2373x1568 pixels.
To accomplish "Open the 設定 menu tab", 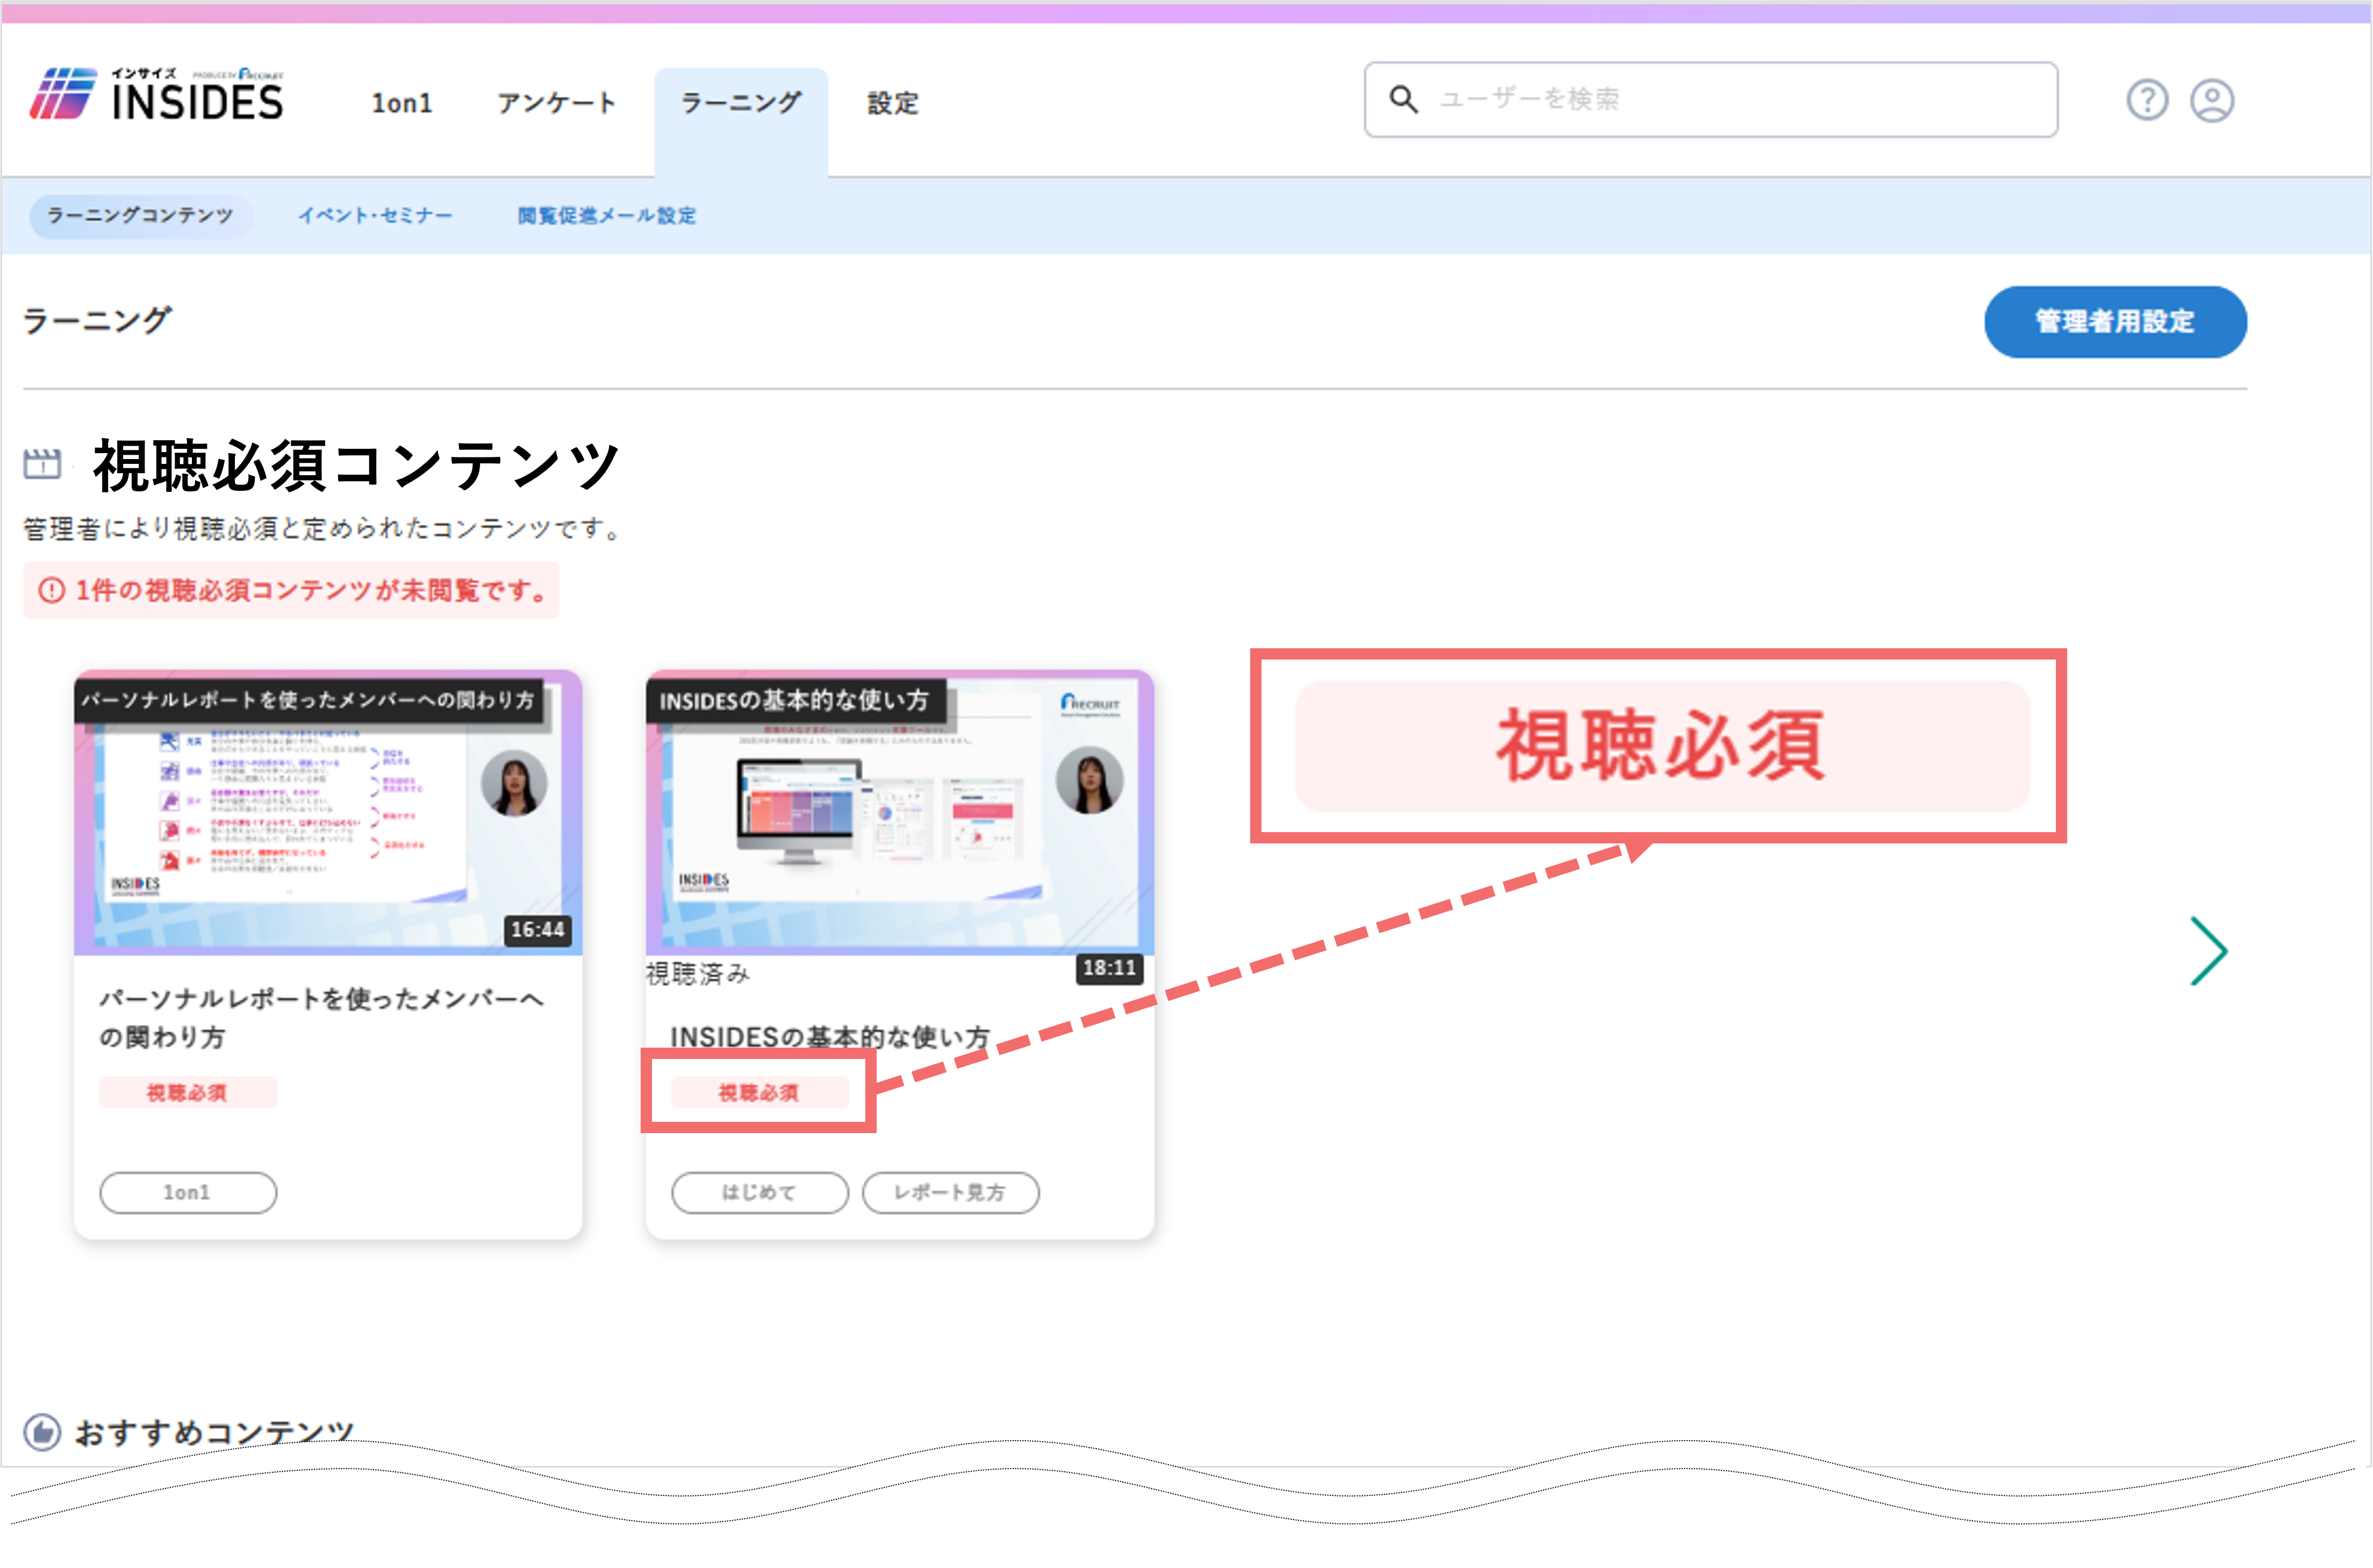I will coord(893,103).
